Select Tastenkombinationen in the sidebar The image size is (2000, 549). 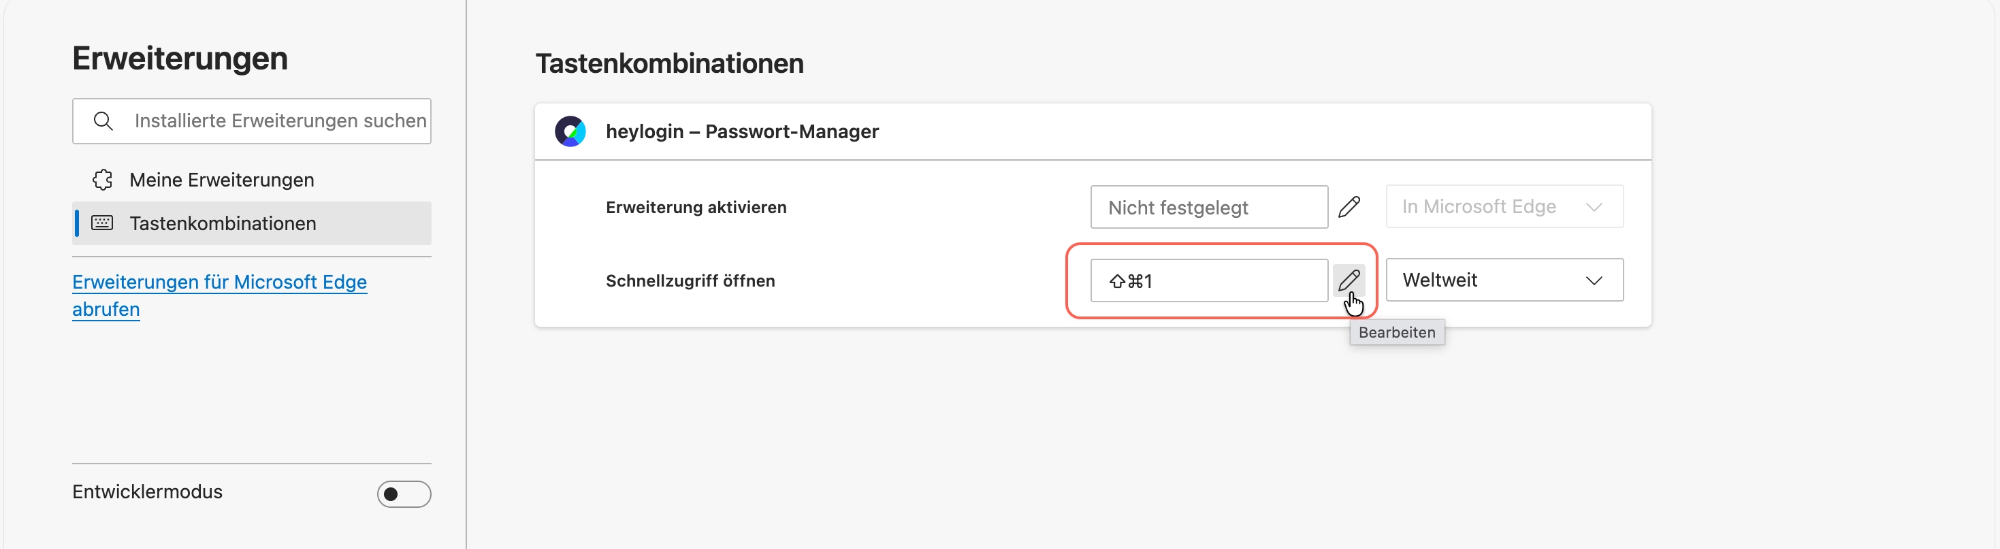point(252,223)
